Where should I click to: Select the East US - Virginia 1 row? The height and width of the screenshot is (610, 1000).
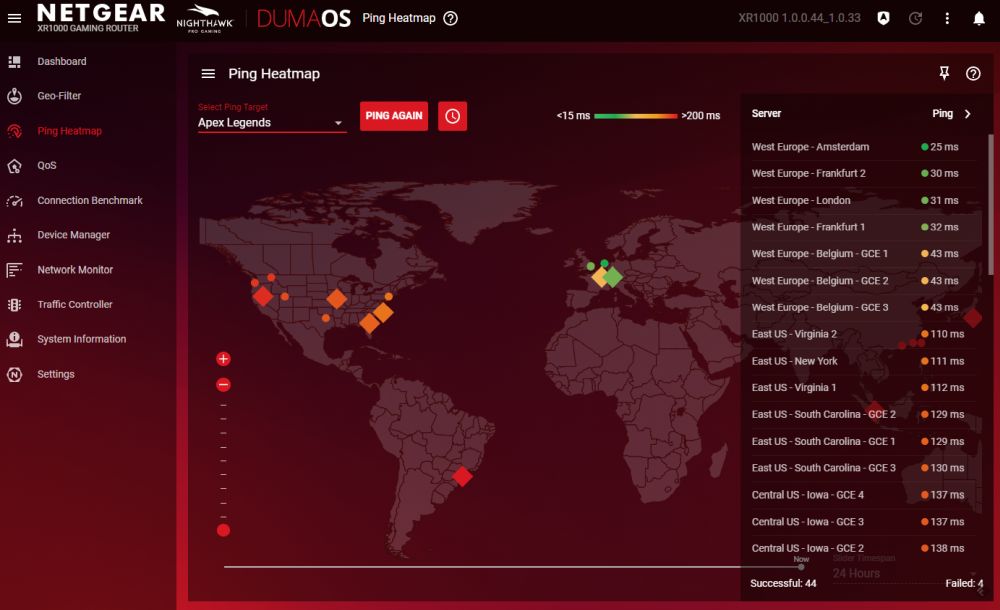click(864, 388)
